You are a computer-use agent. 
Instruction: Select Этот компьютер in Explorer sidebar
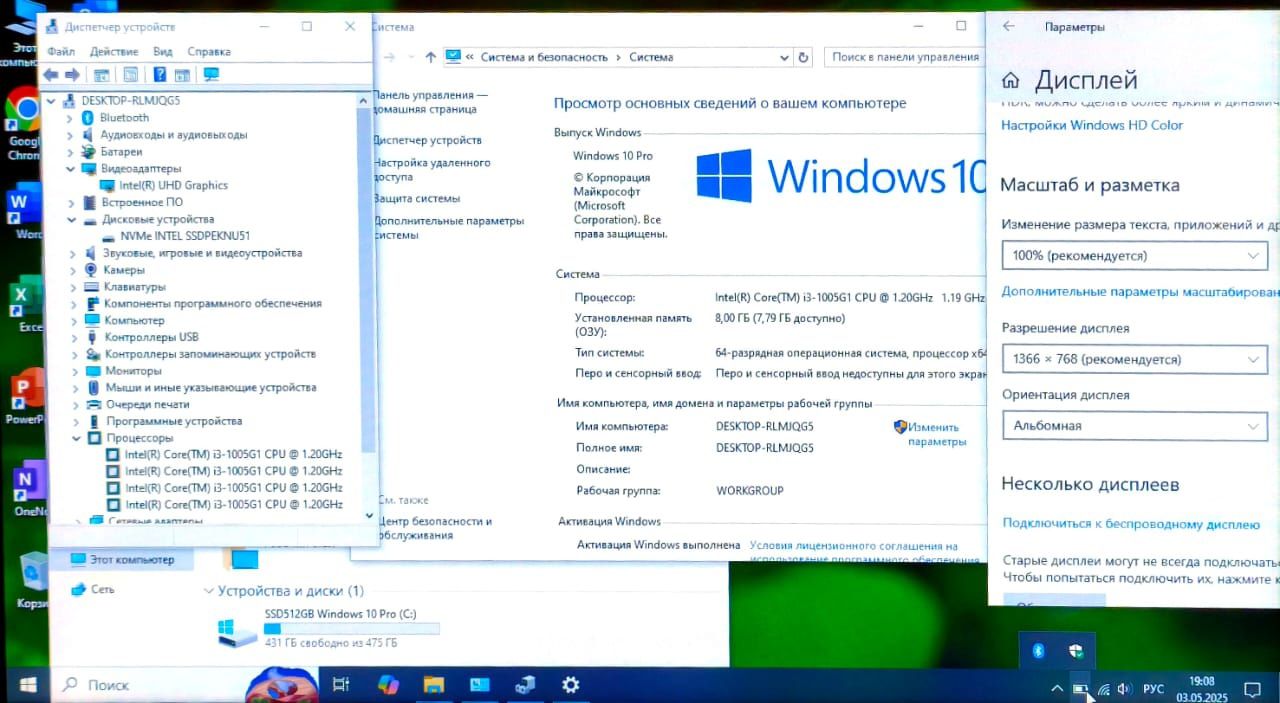122,560
